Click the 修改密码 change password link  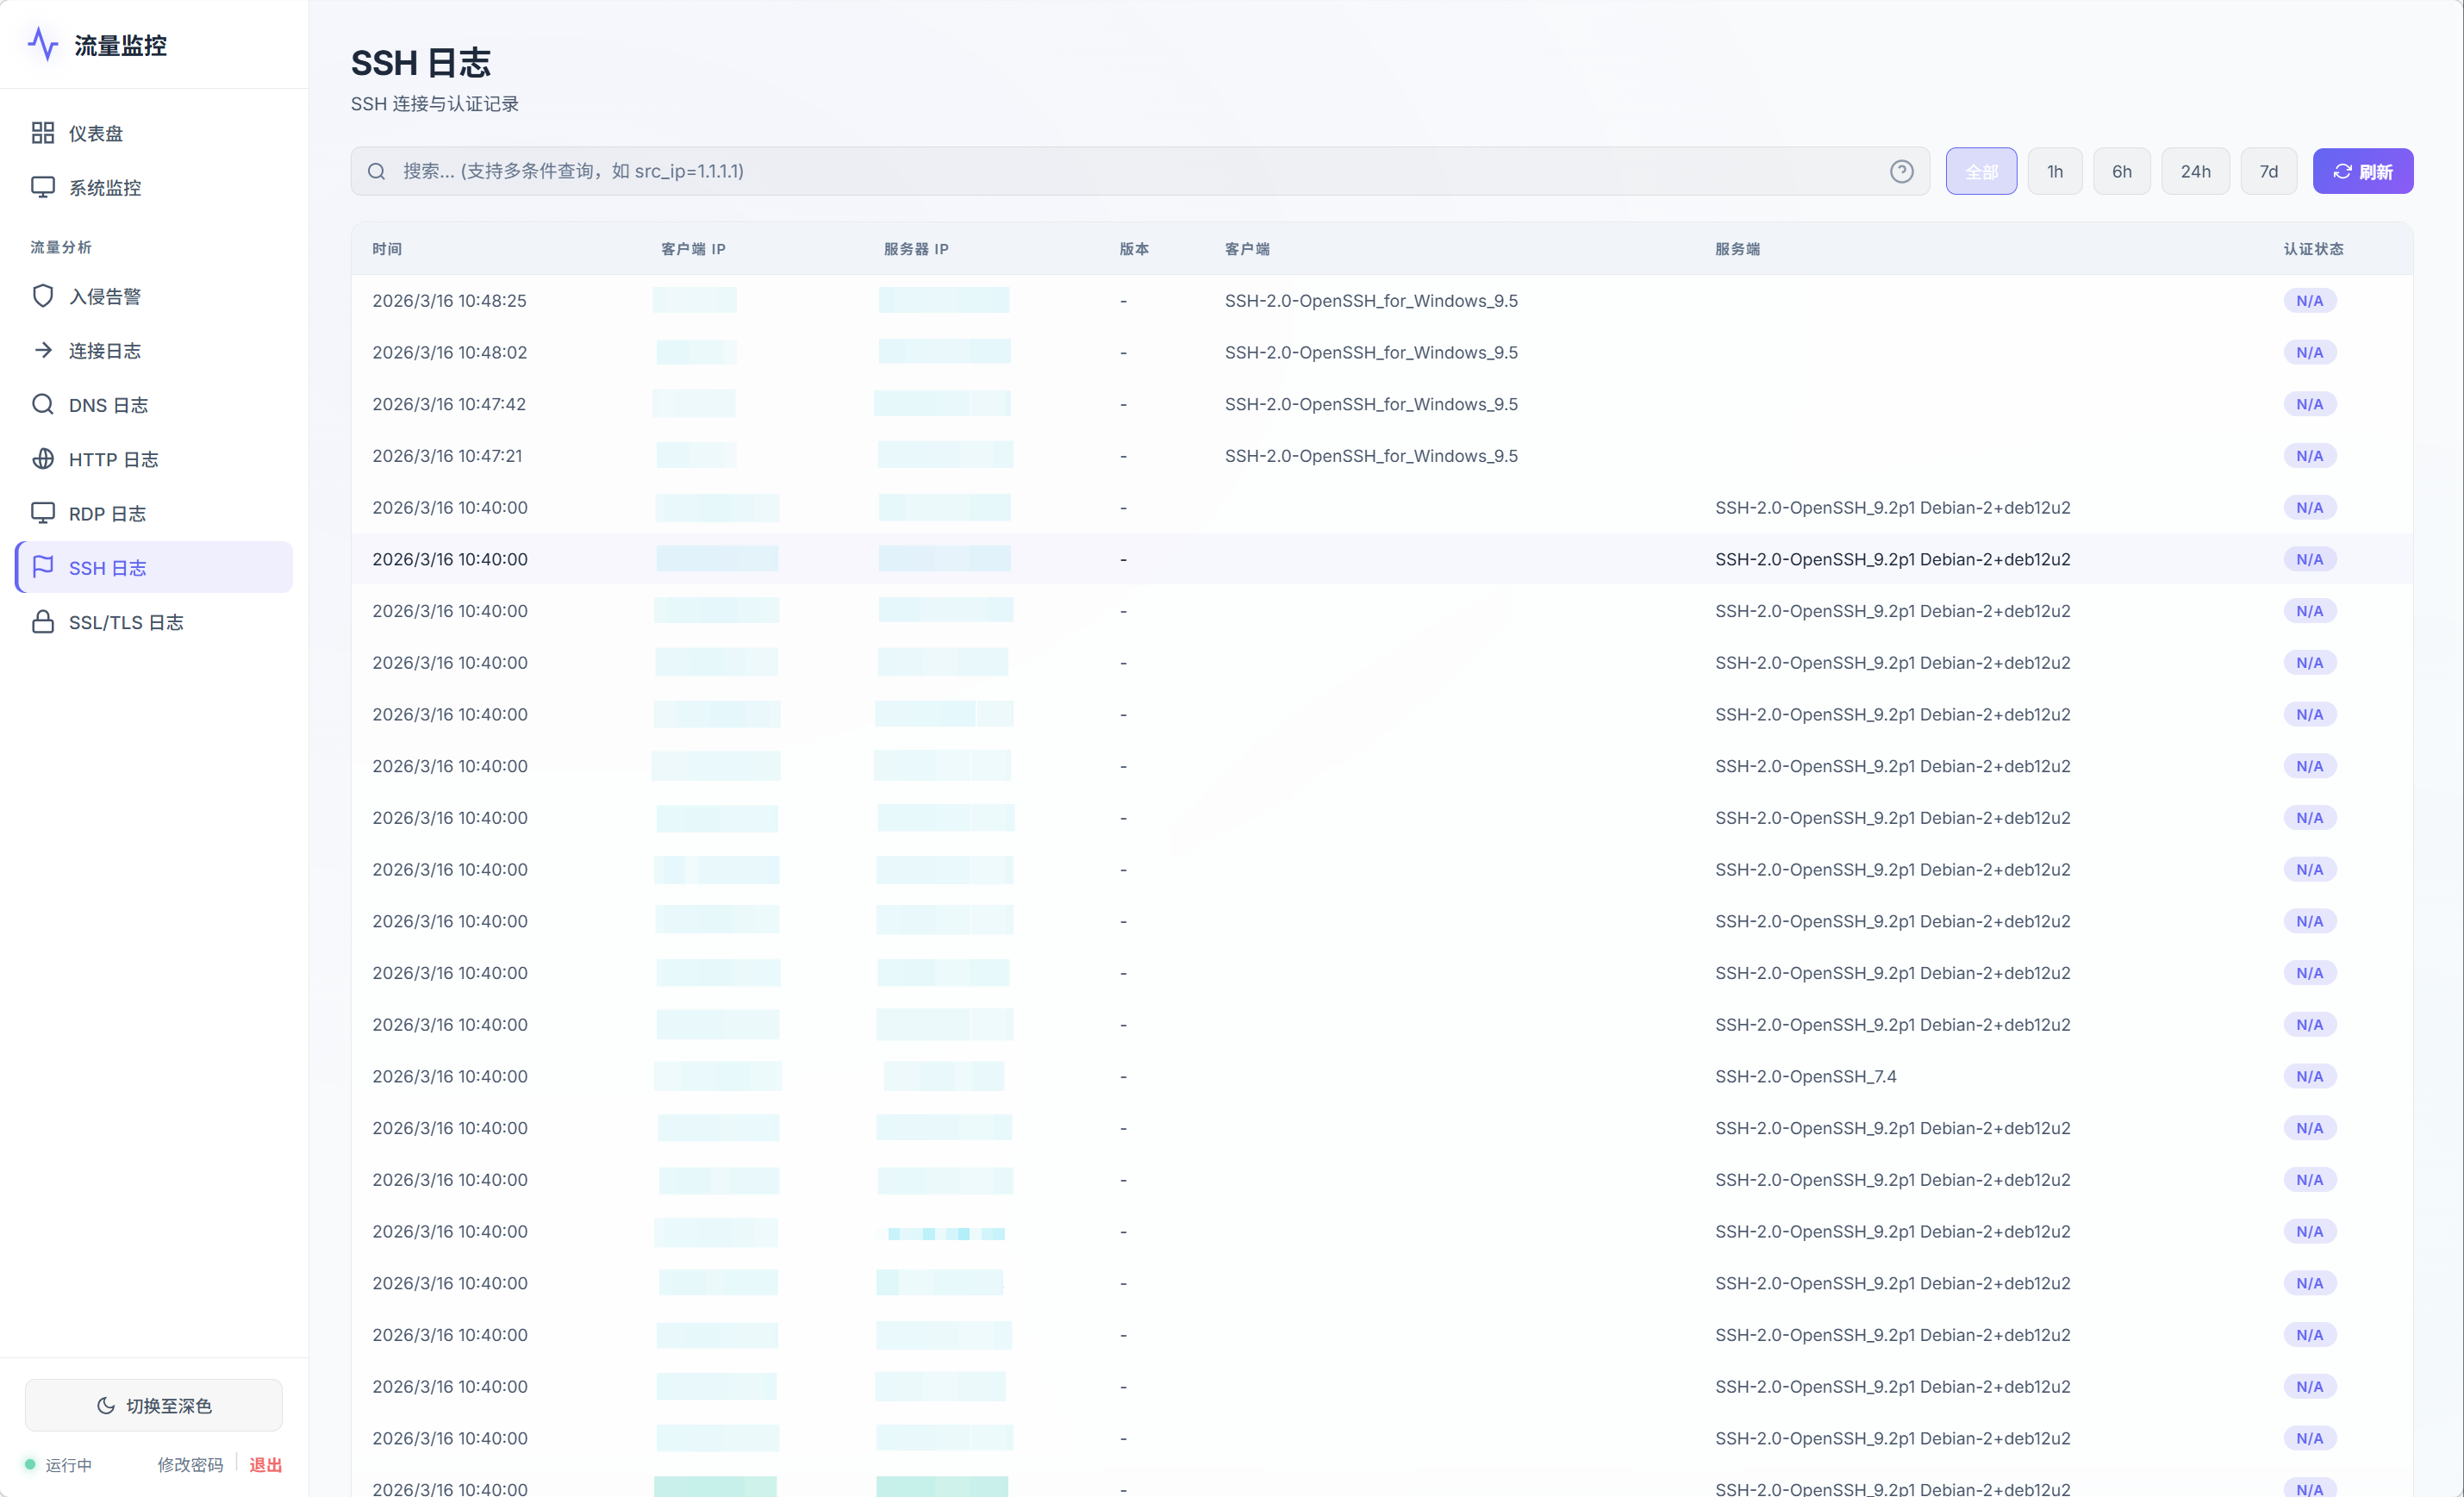190,1464
